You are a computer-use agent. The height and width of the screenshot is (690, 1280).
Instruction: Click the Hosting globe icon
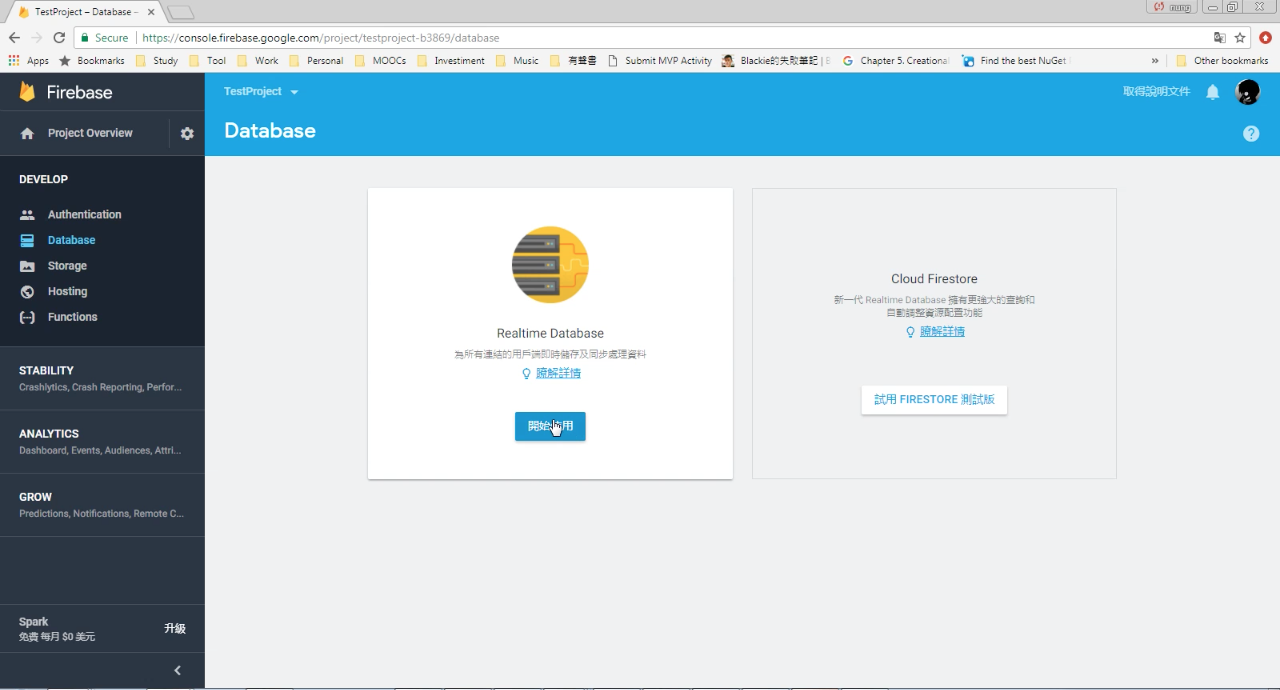click(x=27, y=292)
